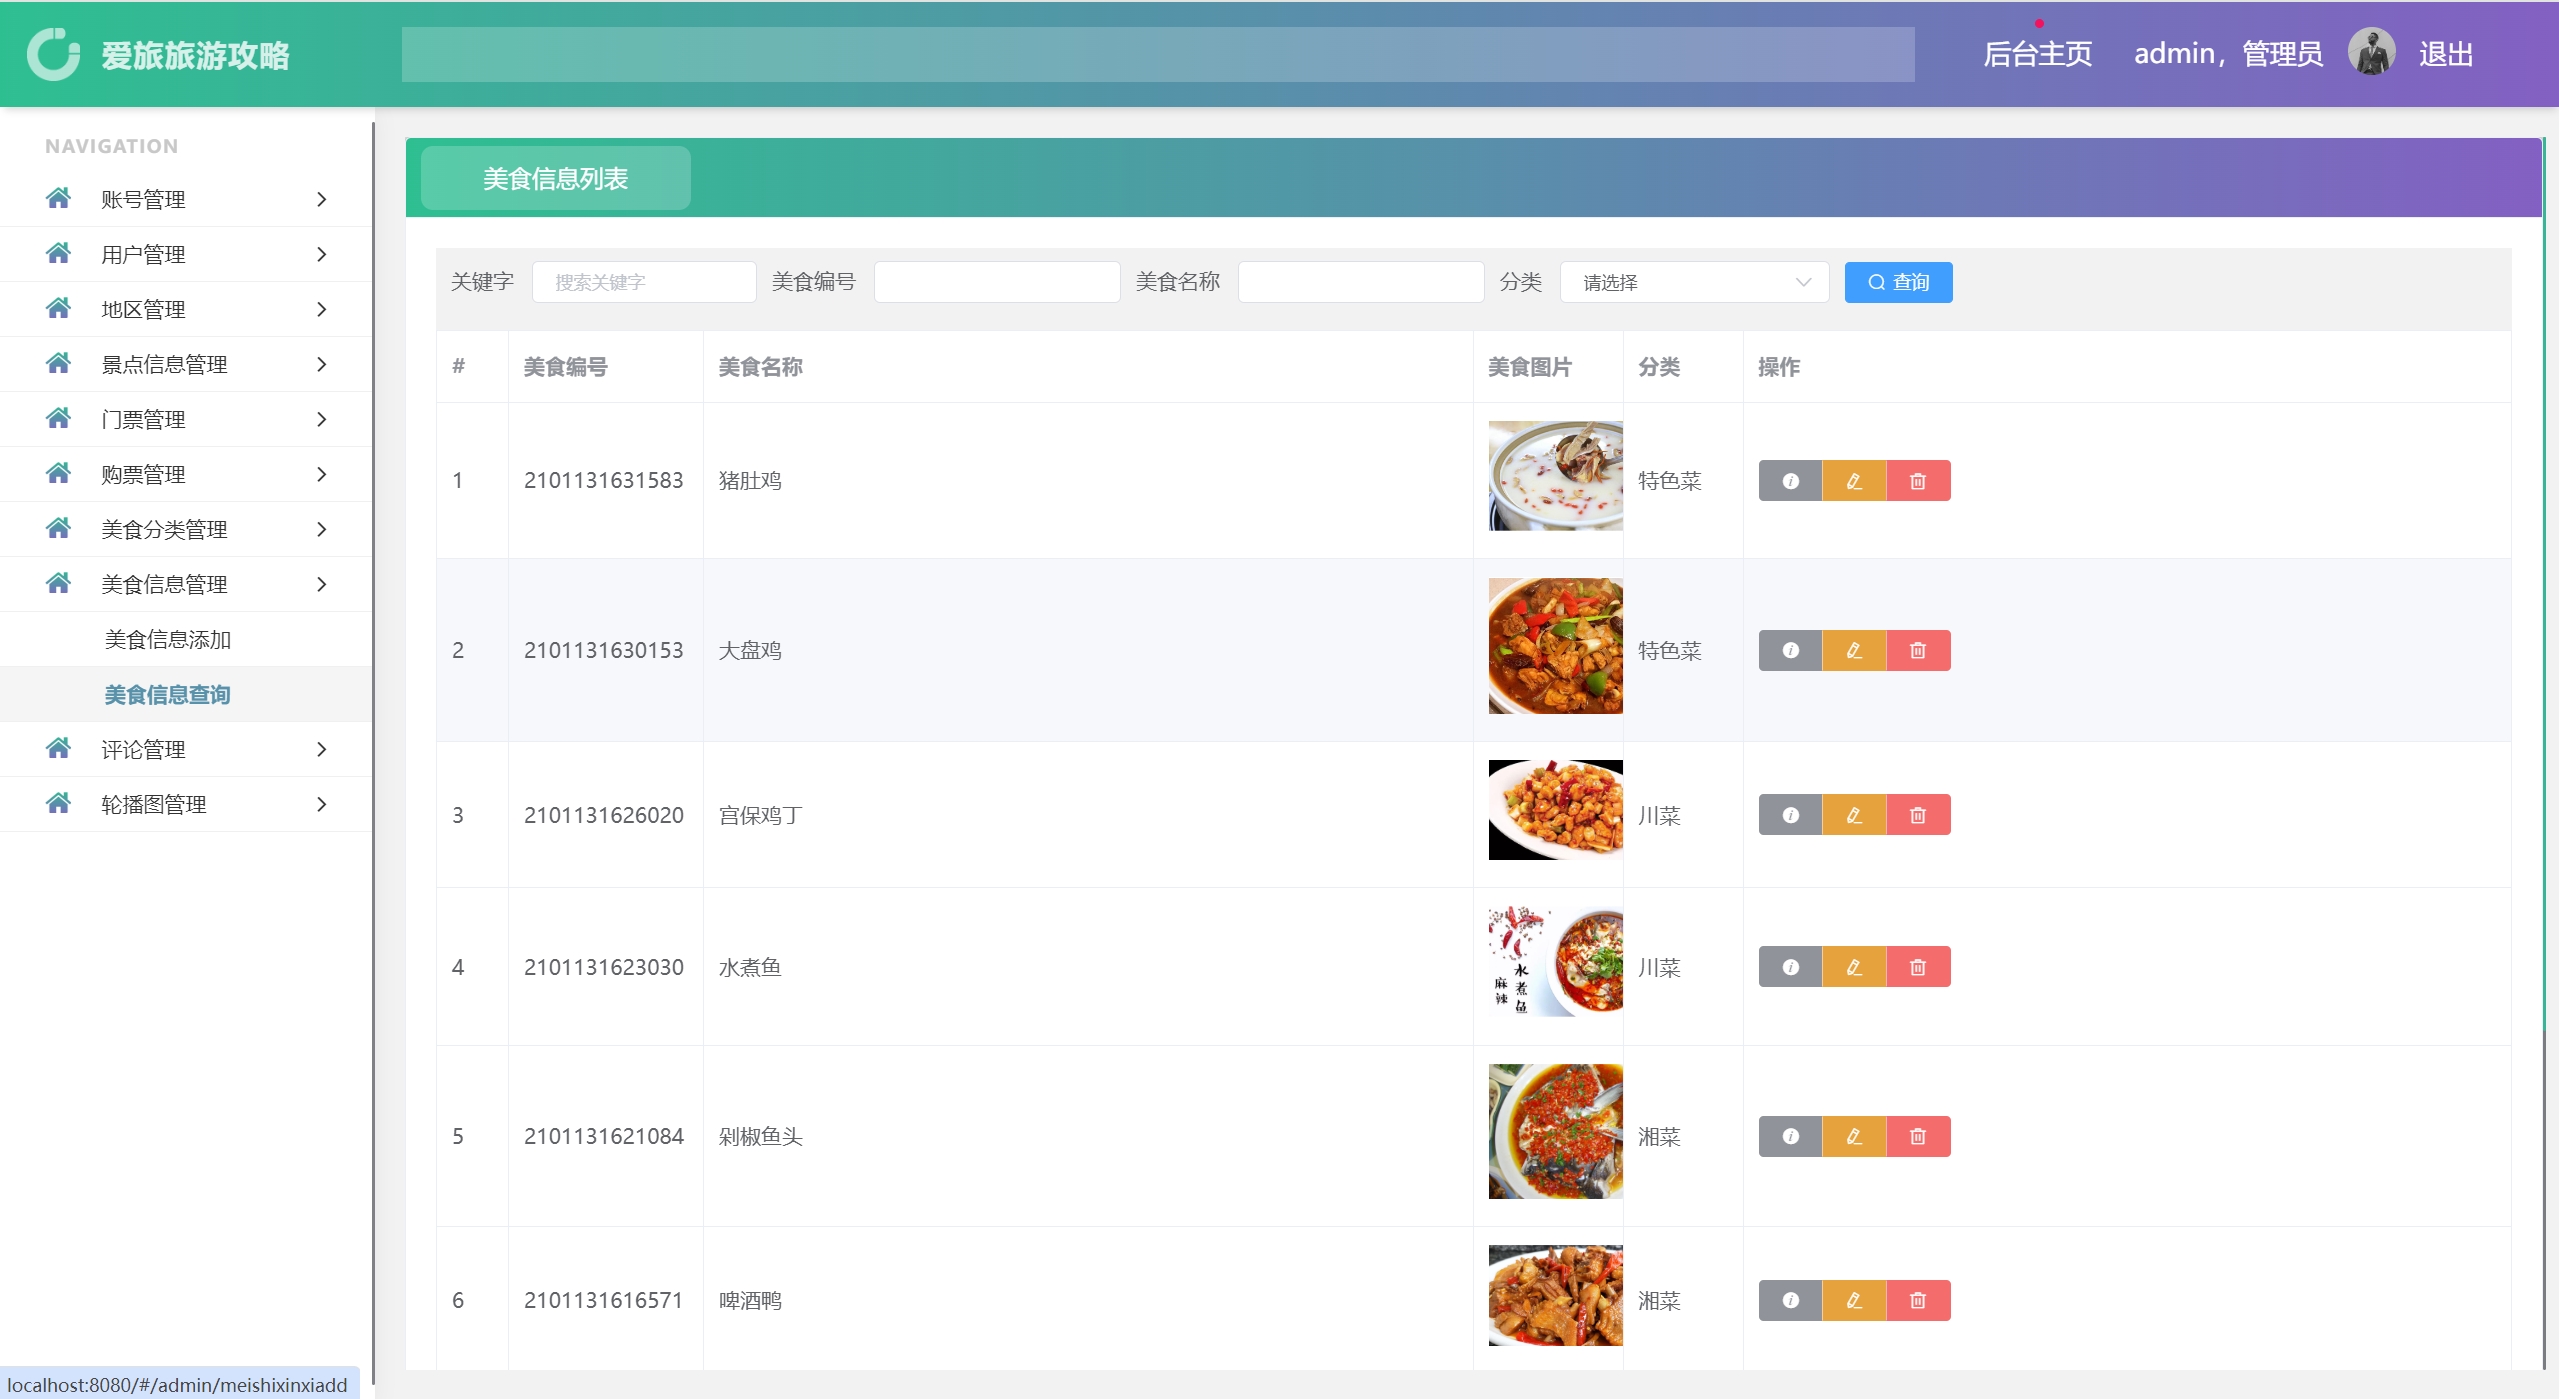Click the 查询 search button
Image resolution: width=2559 pixels, height=1399 pixels.
pyautogui.click(x=1898, y=283)
